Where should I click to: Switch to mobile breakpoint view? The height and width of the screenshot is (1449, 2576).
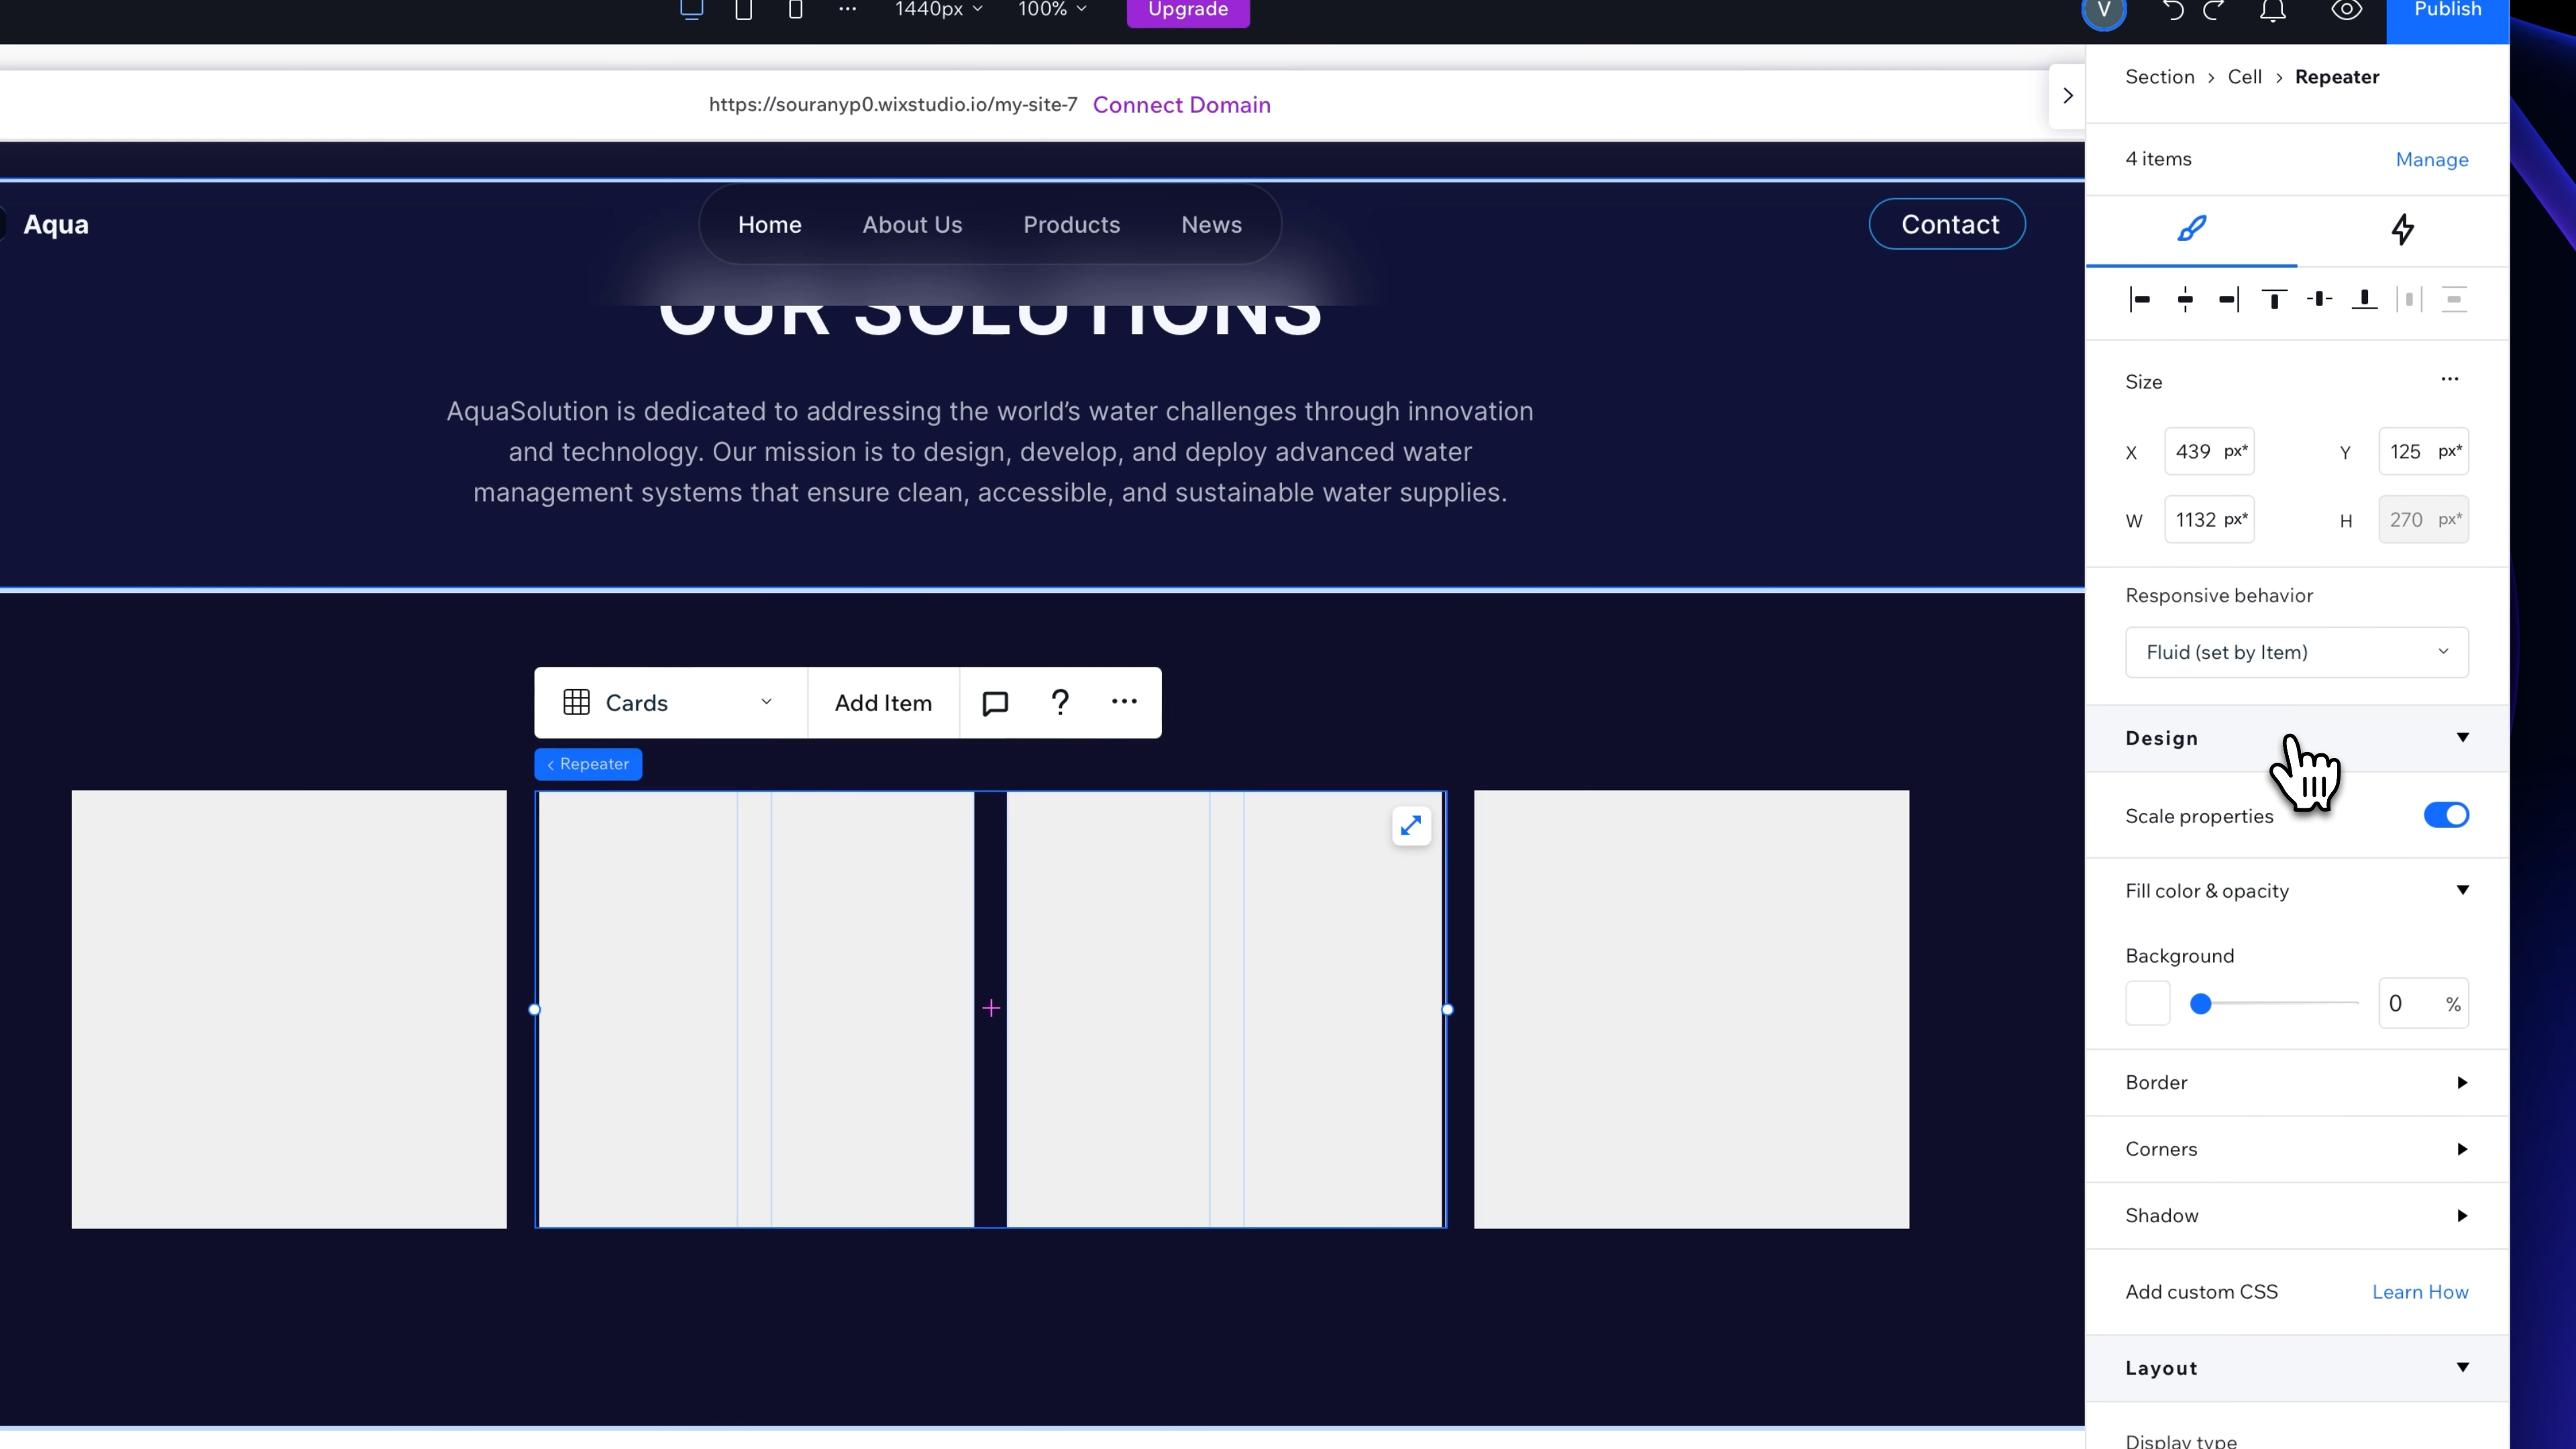[x=795, y=10]
